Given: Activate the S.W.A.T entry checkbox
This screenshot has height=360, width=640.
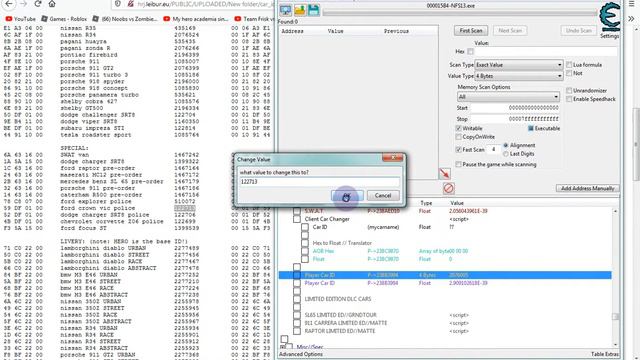Looking at the screenshot, I should (x=297, y=211).
